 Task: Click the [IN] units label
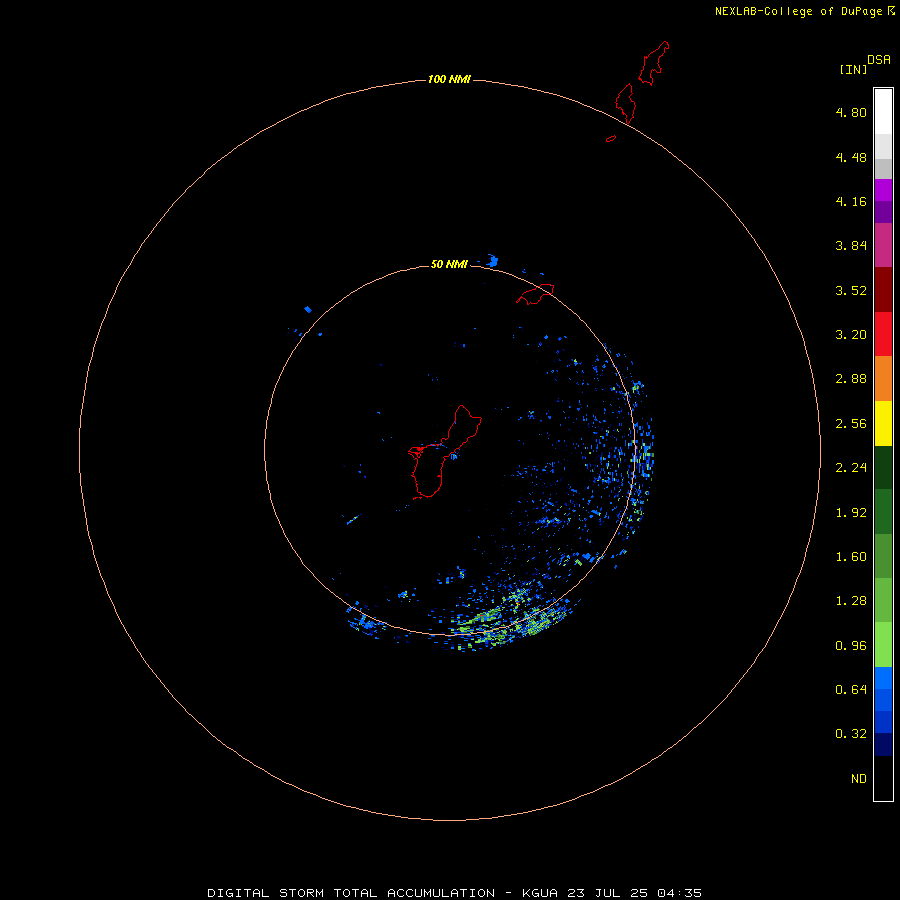click(x=853, y=69)
